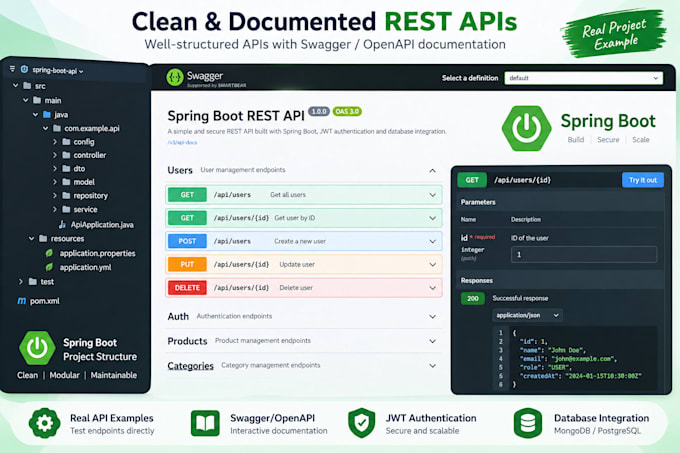680x453 pixels.
Task: Open the spring-boot-api project dropdown
Action: 58,70
